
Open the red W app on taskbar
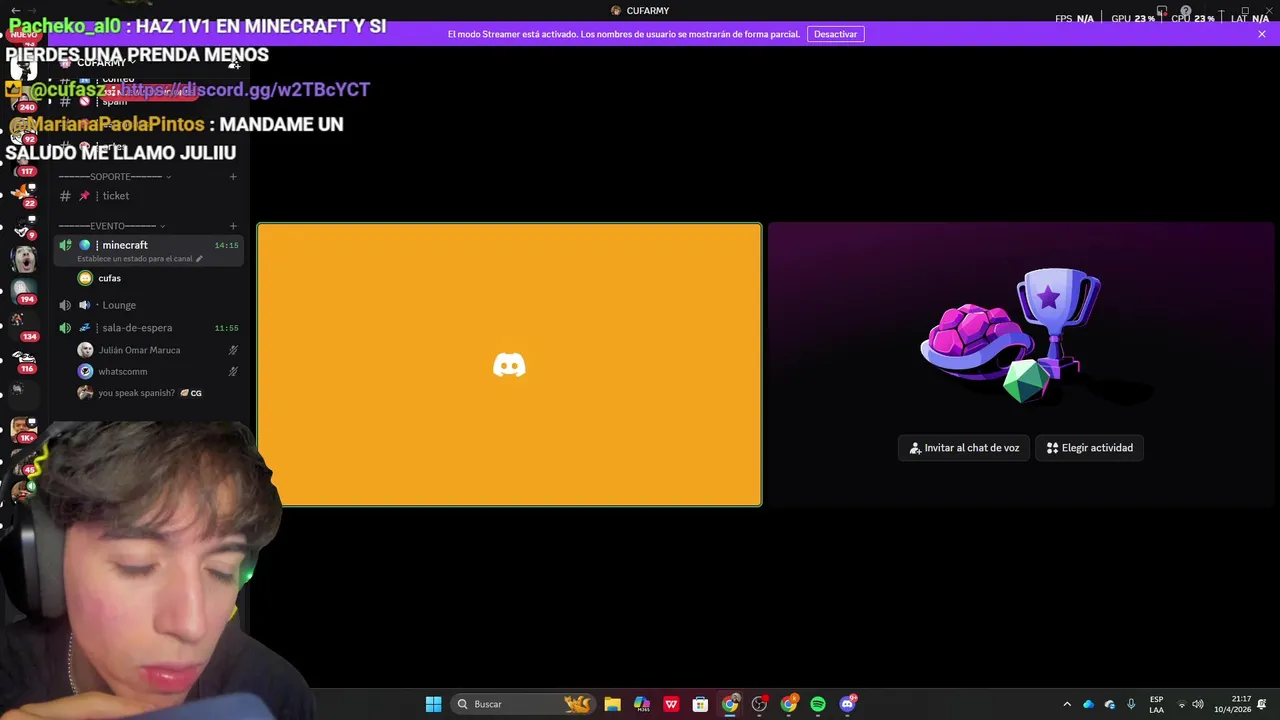[x=671, y=704]
